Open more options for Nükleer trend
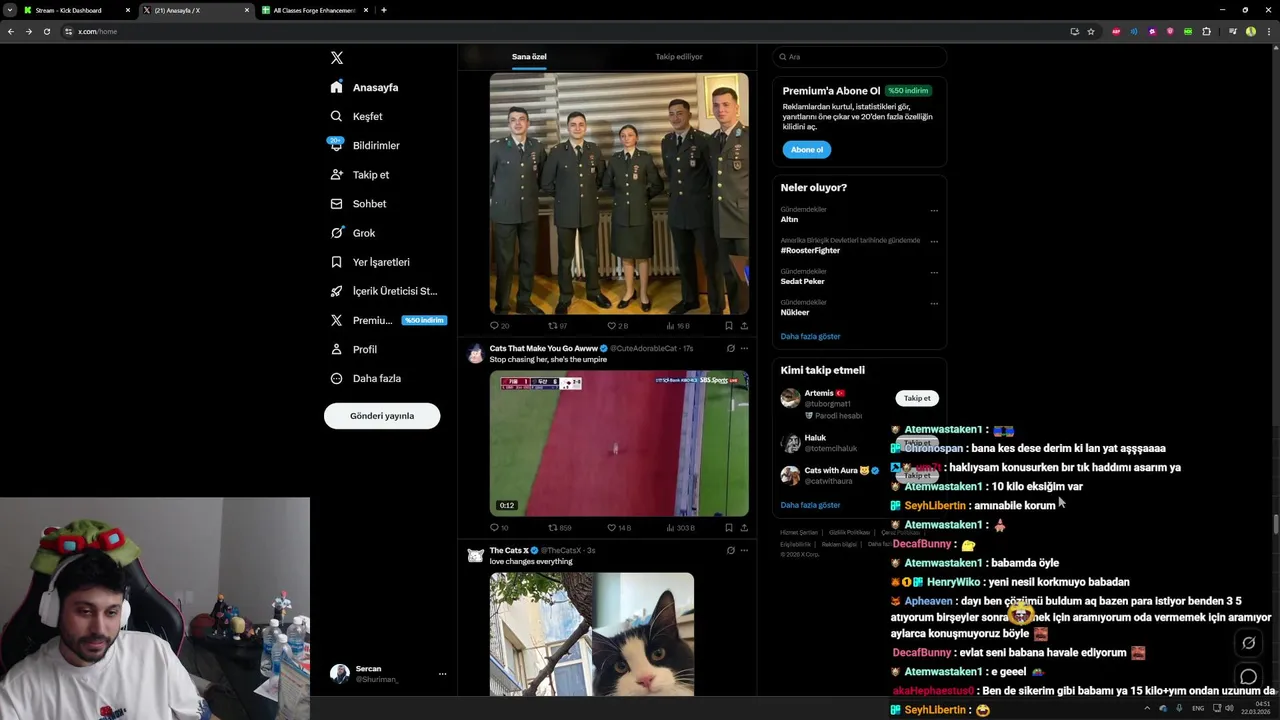 pos(934,303)
